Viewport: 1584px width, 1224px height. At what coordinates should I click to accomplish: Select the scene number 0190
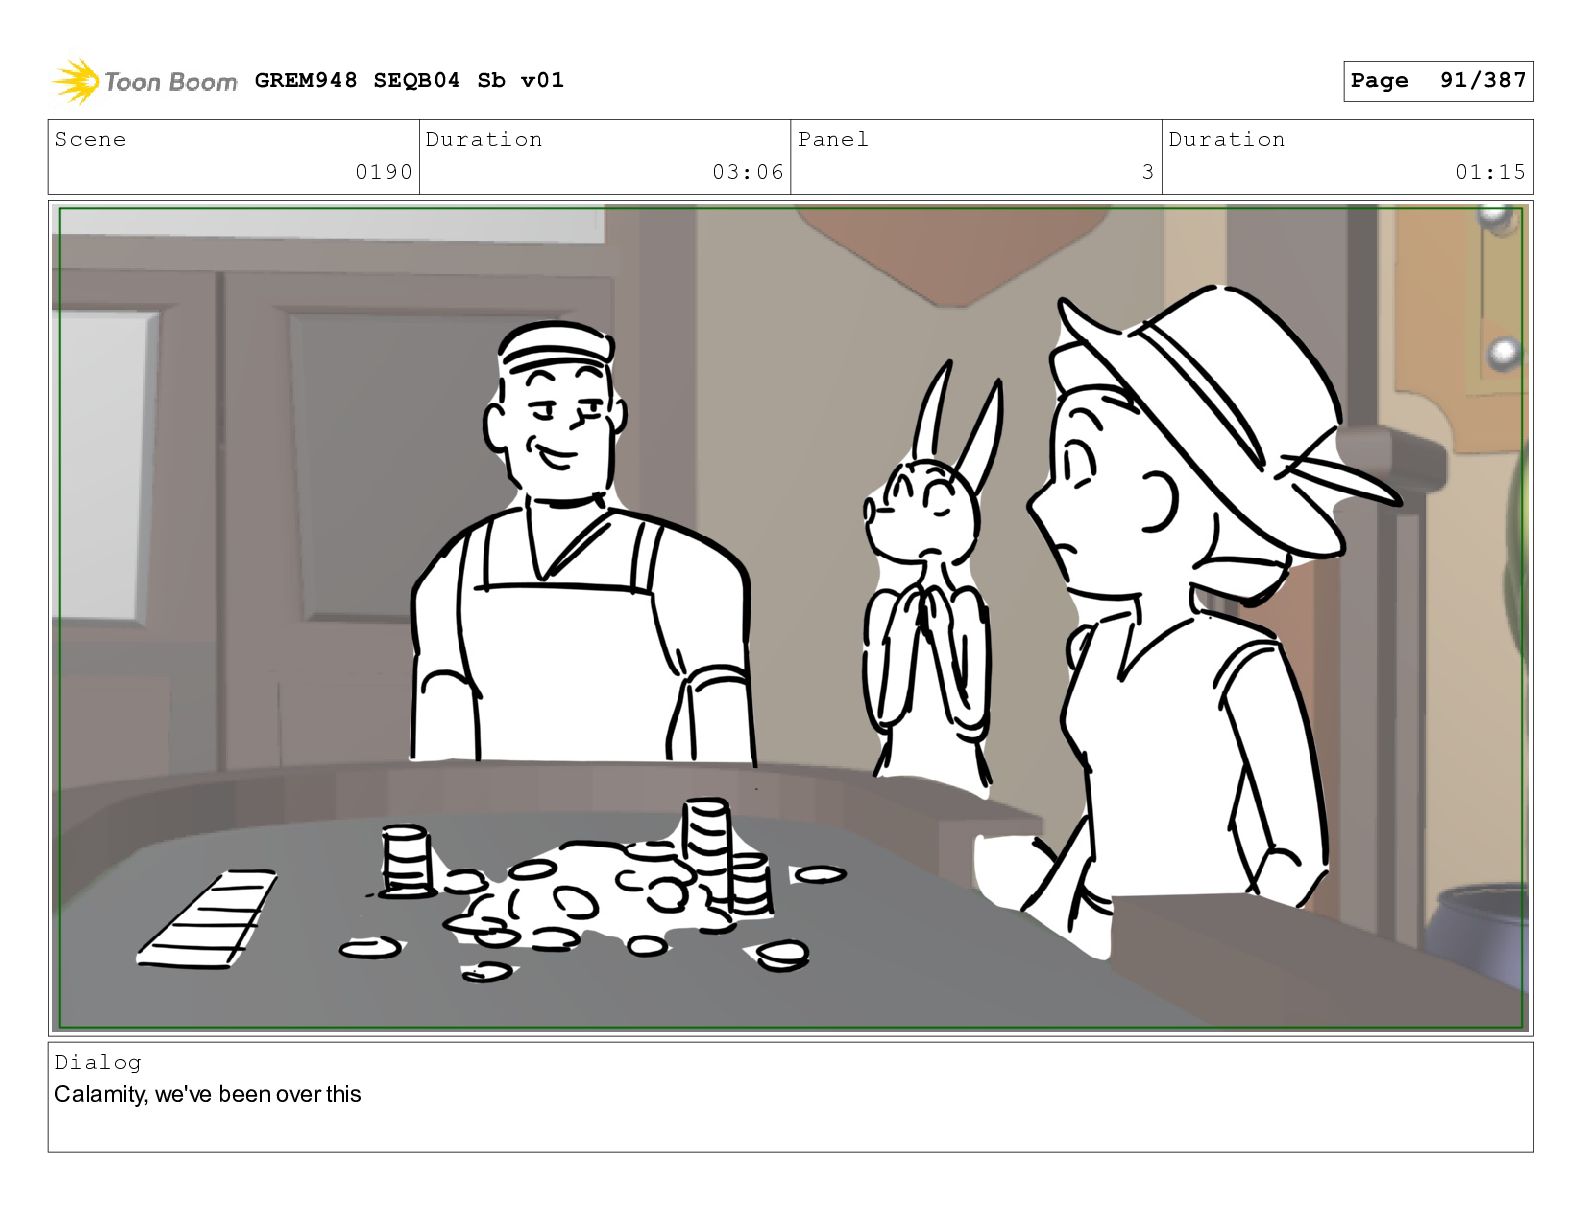tap(384, 172)
